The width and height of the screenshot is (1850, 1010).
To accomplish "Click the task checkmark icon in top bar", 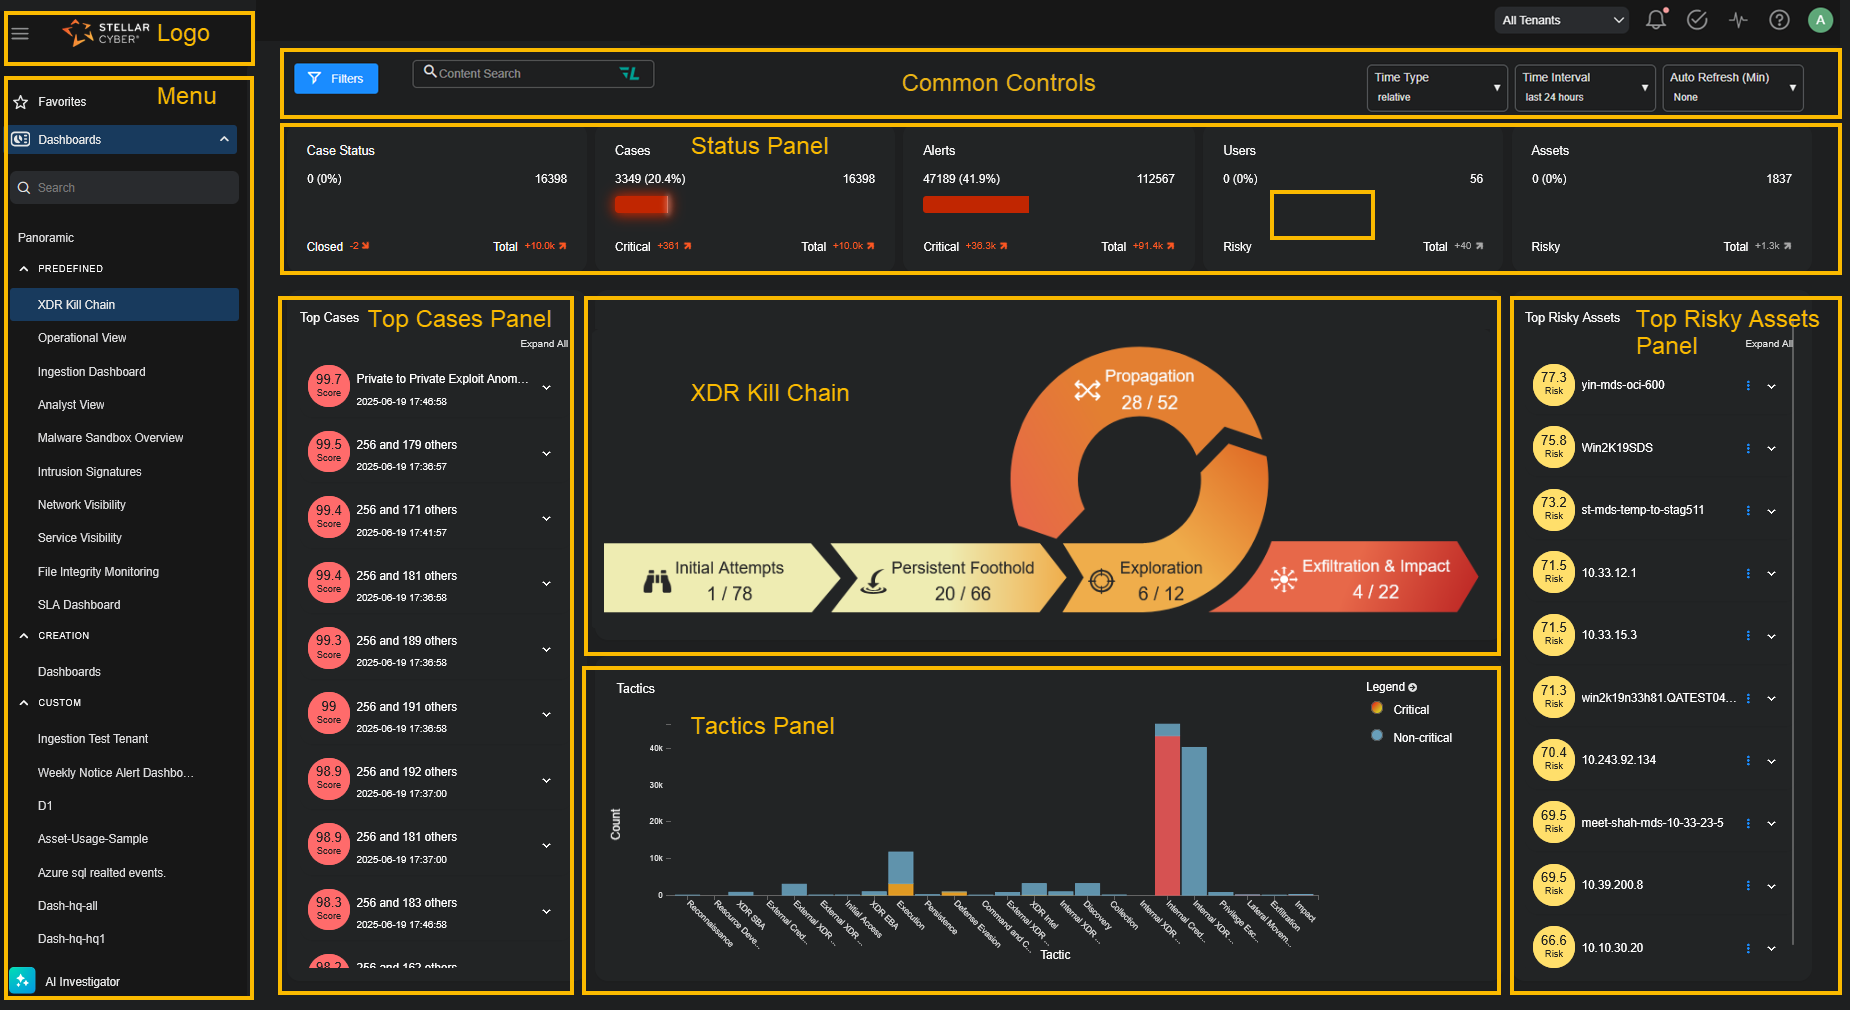I will click(x=1697, y=20).
